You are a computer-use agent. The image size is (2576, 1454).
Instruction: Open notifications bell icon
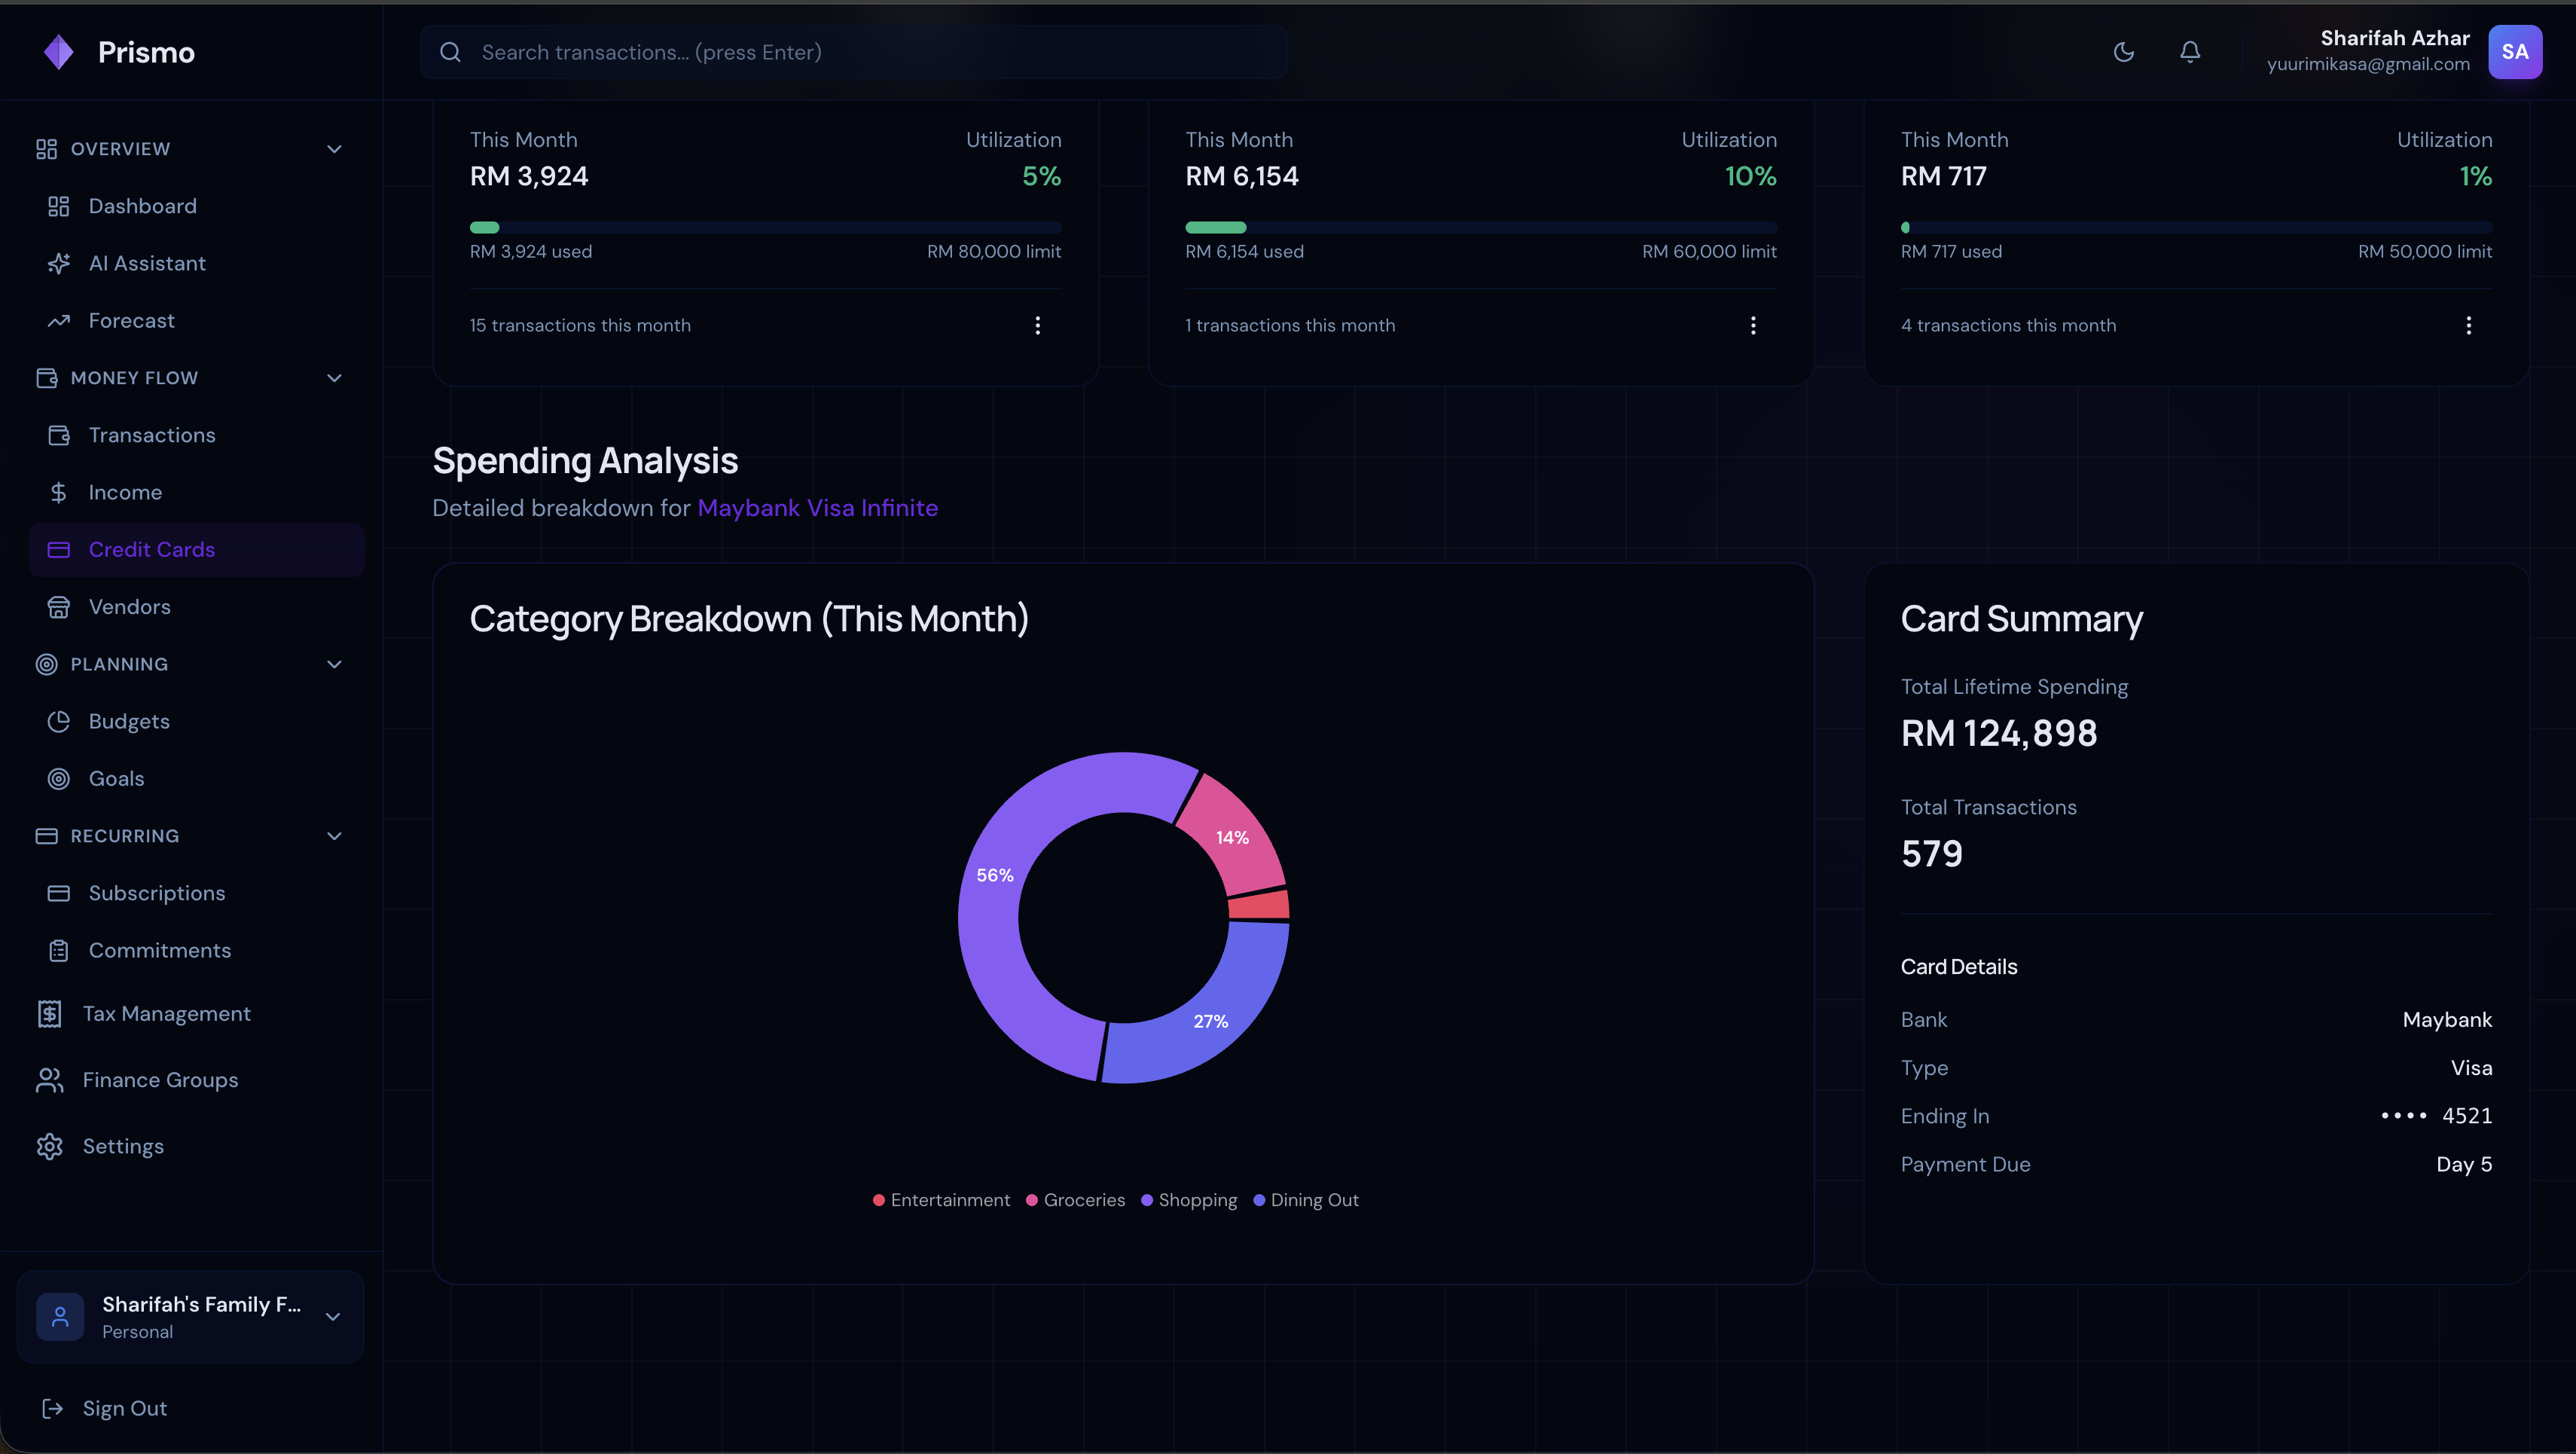[x=2189, y=52]
